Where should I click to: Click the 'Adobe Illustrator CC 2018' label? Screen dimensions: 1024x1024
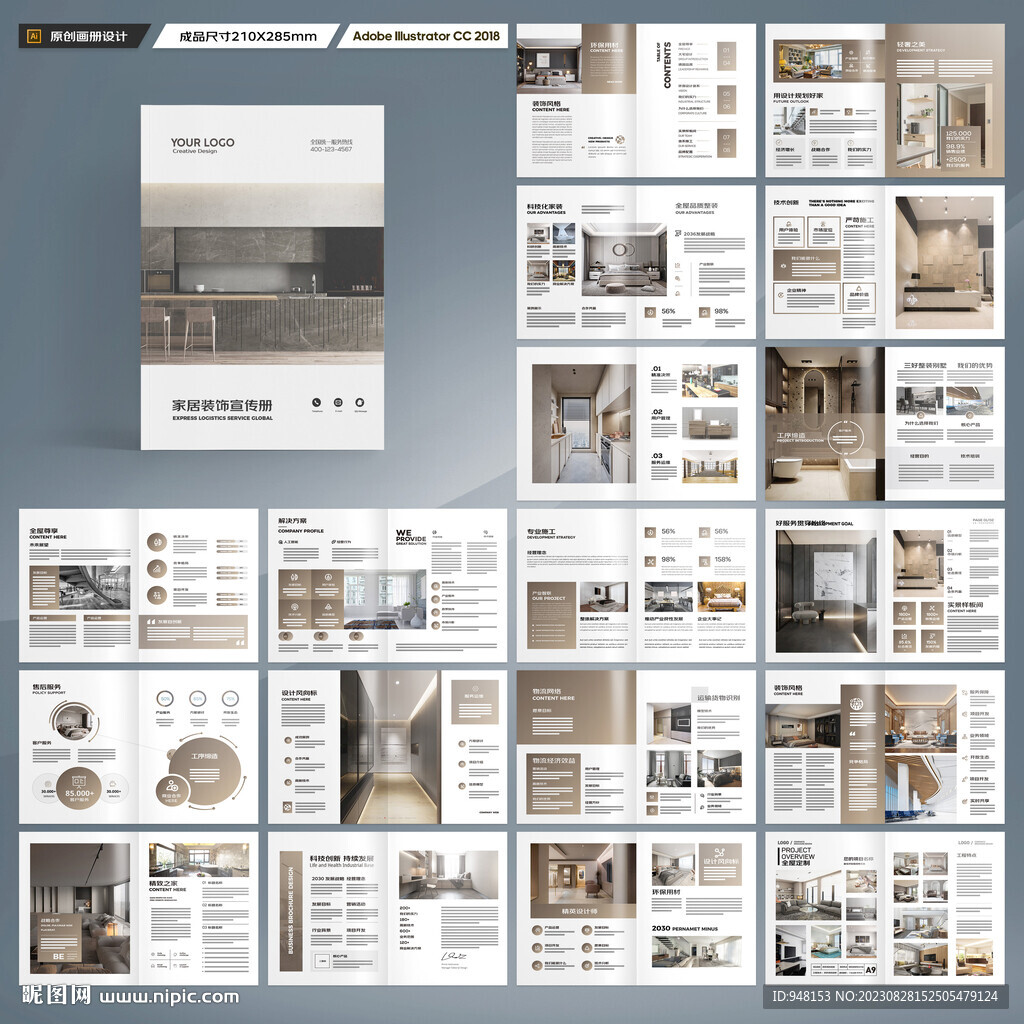point(426,36)
